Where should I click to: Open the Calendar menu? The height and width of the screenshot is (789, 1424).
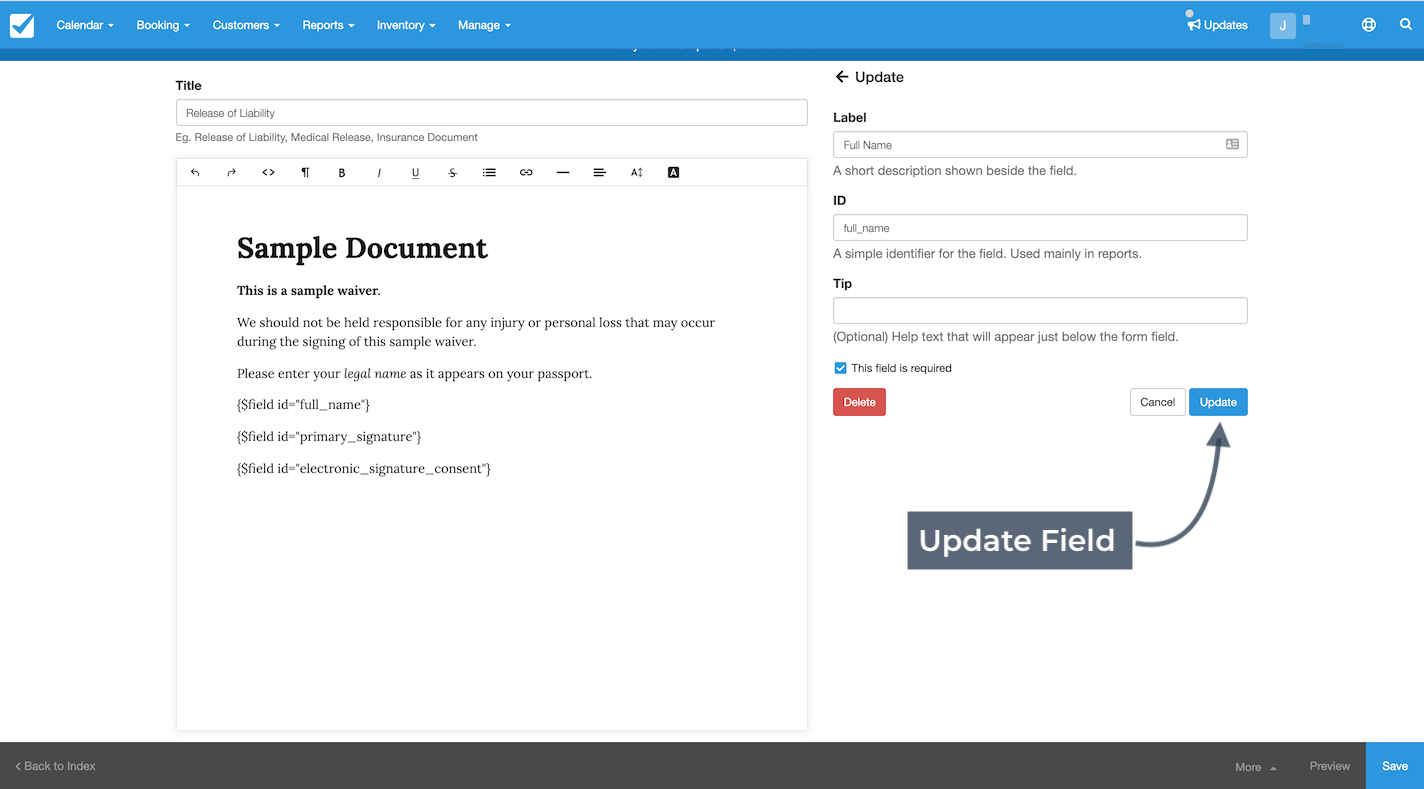85,25
